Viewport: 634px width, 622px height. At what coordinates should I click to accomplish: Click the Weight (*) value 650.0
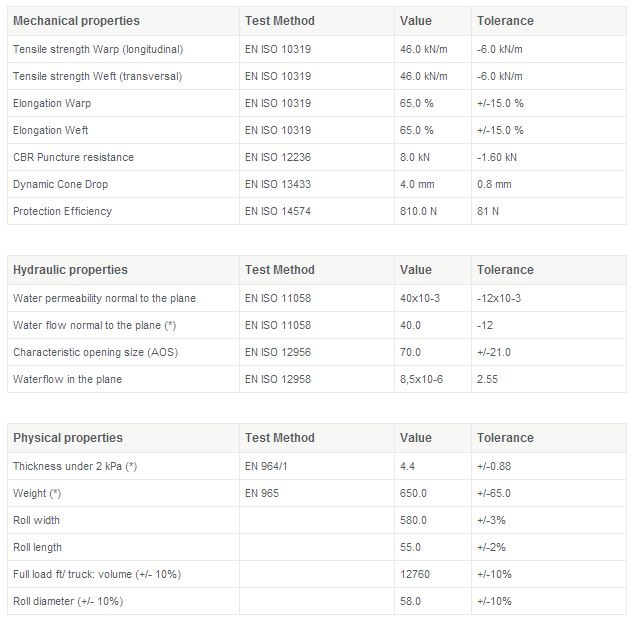pyautogui.click(x=413, y=493)
